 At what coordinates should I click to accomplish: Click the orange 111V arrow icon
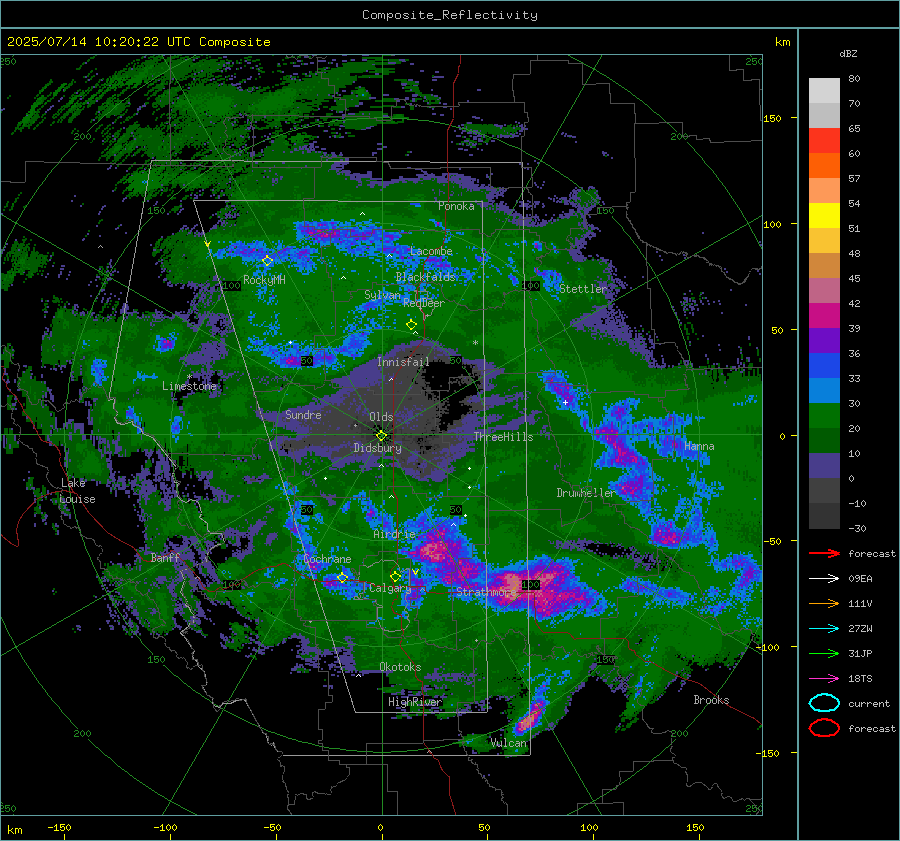point(824,603)
